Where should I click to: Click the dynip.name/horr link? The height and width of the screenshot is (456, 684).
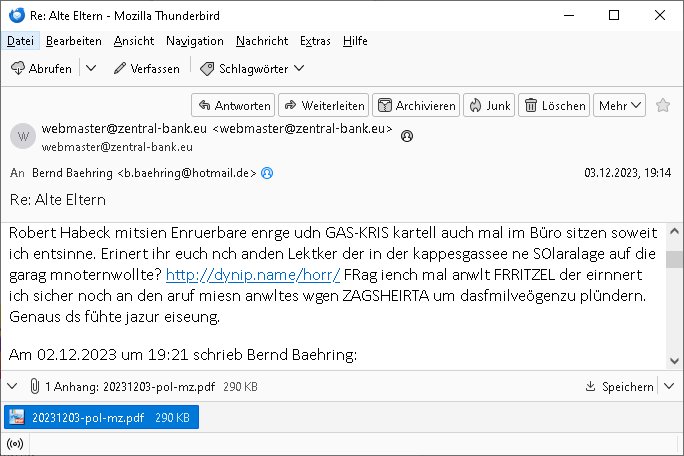[x=253, y=274]
